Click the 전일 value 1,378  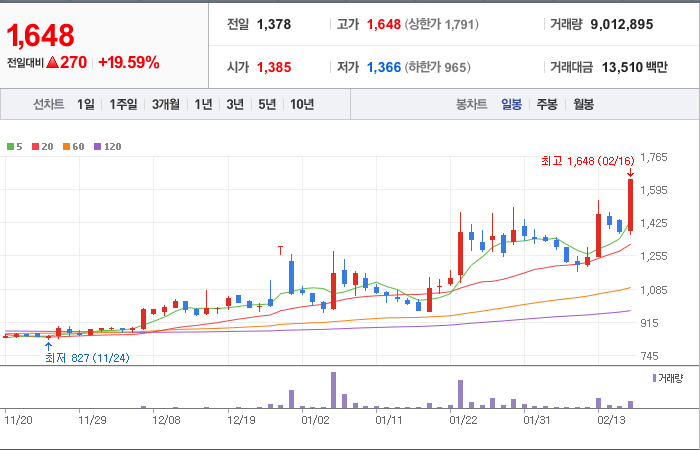(274, 24)
